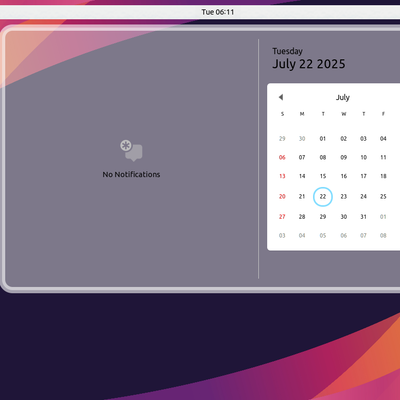
Task: Click the S Sunday column header
Action: (282, 114)
